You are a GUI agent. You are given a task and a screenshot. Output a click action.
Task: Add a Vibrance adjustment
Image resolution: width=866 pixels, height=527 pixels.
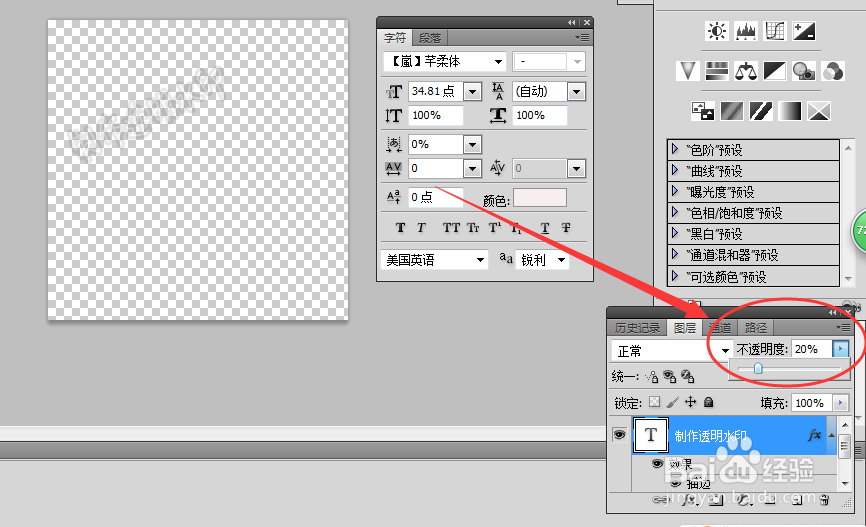pyautogui.click(x=688, y=71)
